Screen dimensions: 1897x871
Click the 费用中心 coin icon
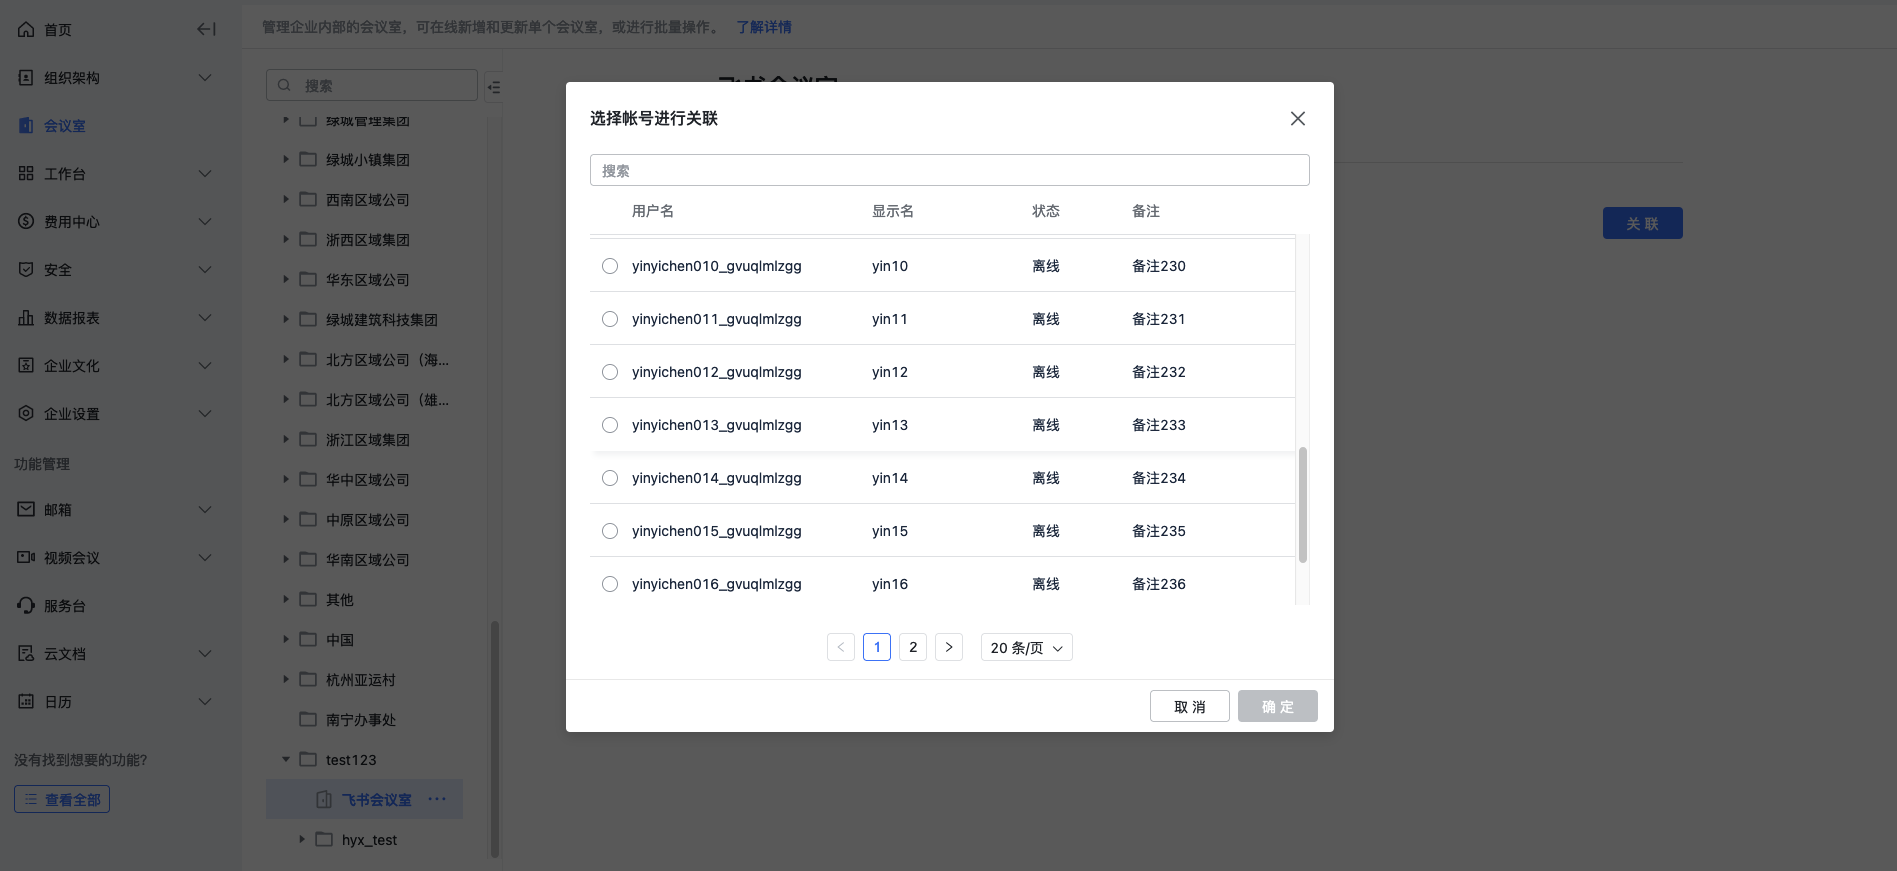coord(26,222)
